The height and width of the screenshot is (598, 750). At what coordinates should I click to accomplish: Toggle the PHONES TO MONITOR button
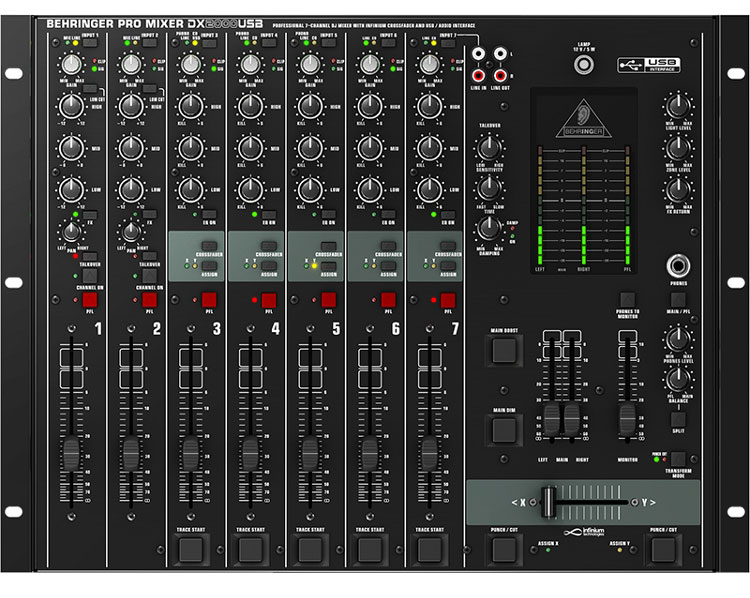(627, 300)
